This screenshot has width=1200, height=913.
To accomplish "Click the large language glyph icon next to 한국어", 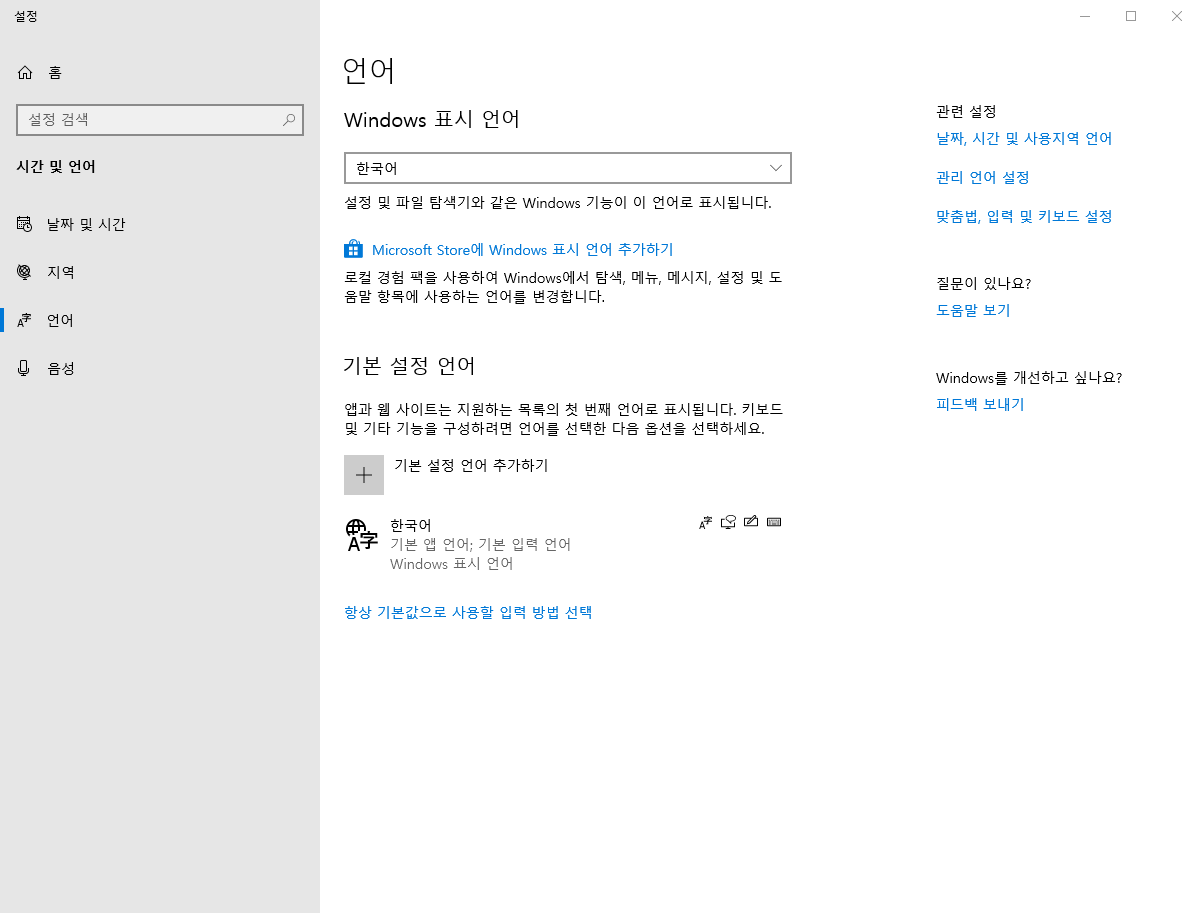I will click(362, 535).
